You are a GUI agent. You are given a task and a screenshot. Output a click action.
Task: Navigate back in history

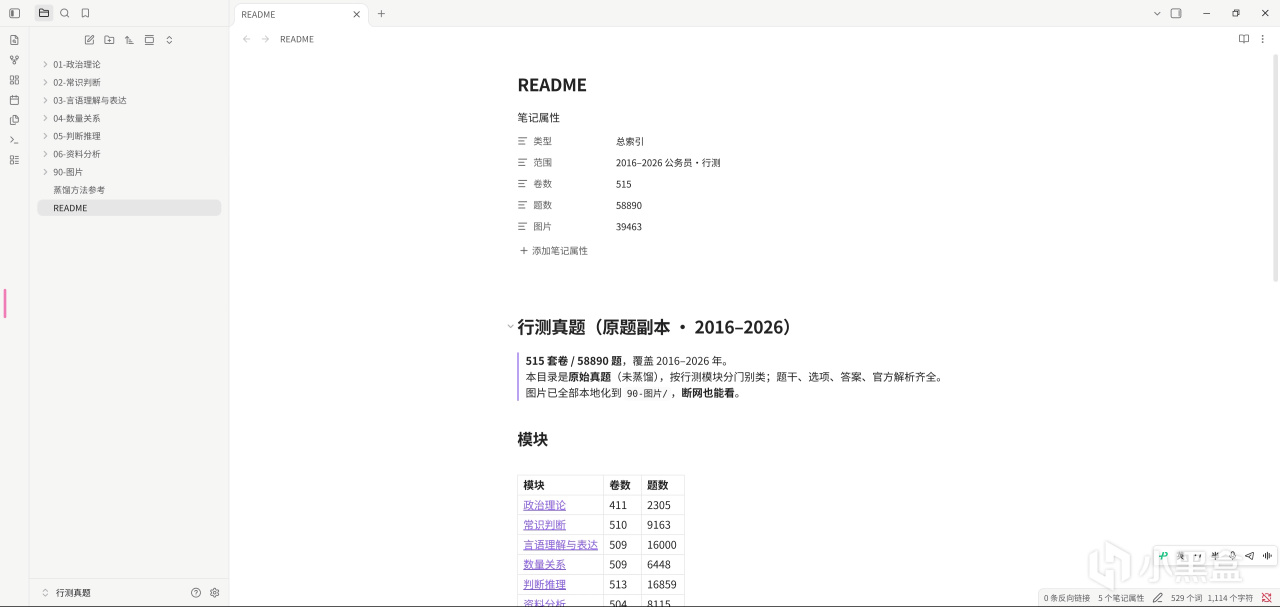coord(247,39)
